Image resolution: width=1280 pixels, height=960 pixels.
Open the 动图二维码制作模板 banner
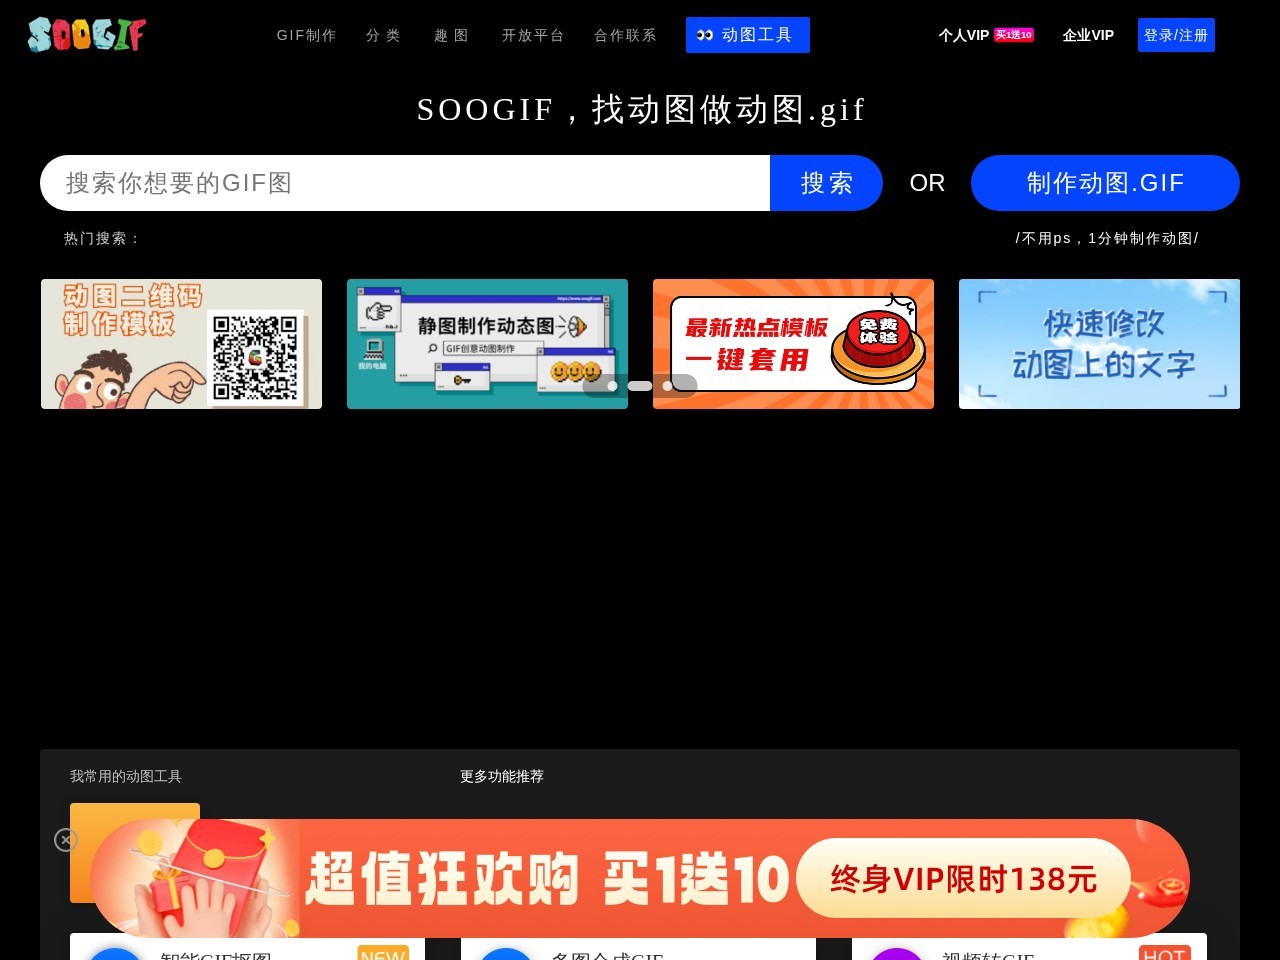181,344
